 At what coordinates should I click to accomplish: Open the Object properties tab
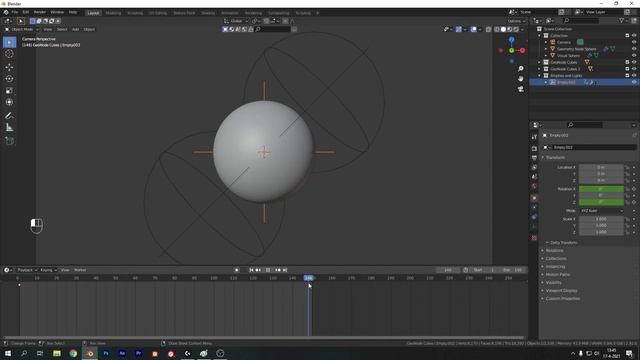point(534,198)
